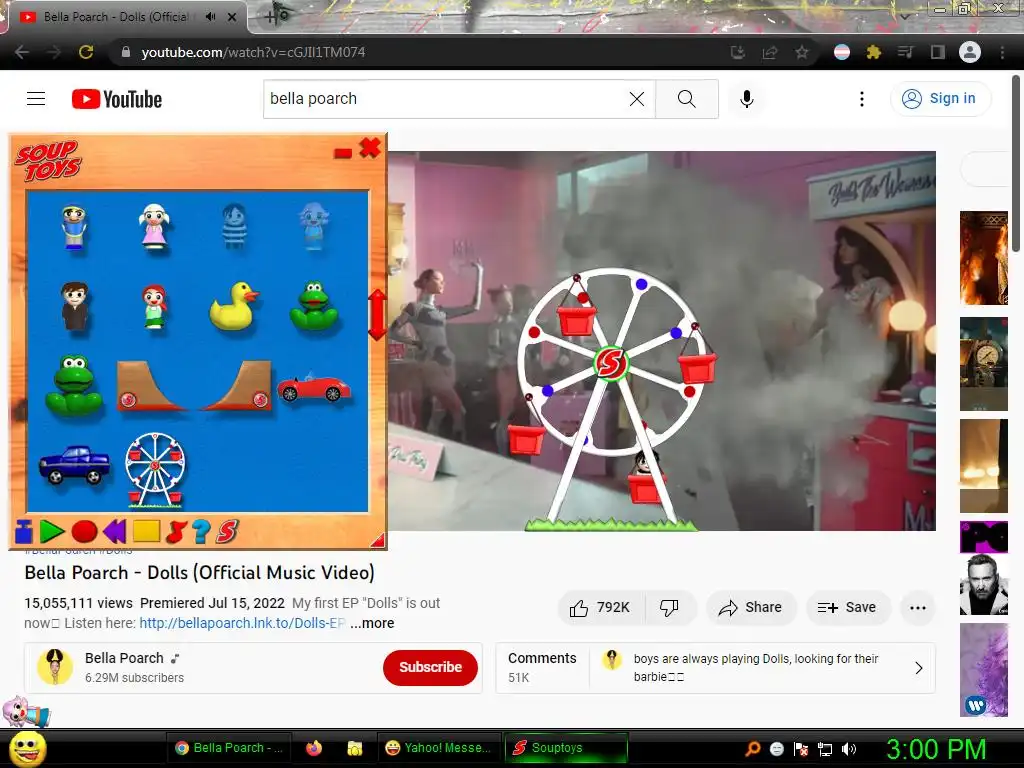Open YouTube hamburger guide menu
Screen dimensions: 1024x768
pyautogui.click(x=36, y=99)
